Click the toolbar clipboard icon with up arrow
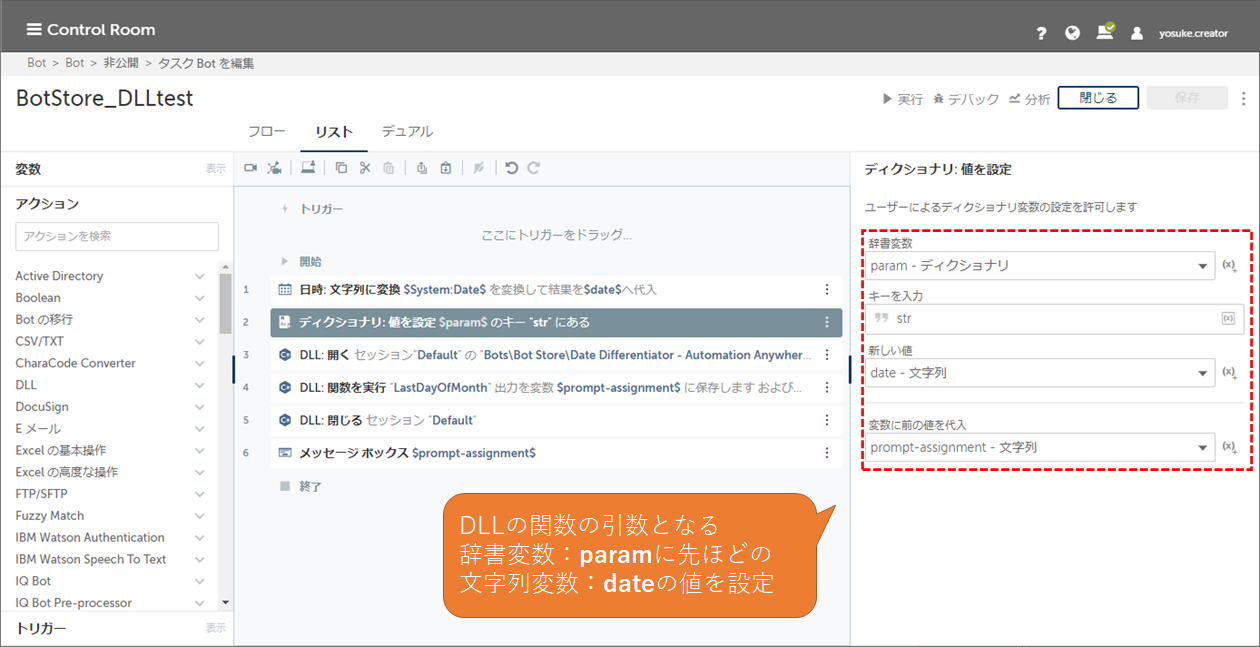 click(422, 168)
